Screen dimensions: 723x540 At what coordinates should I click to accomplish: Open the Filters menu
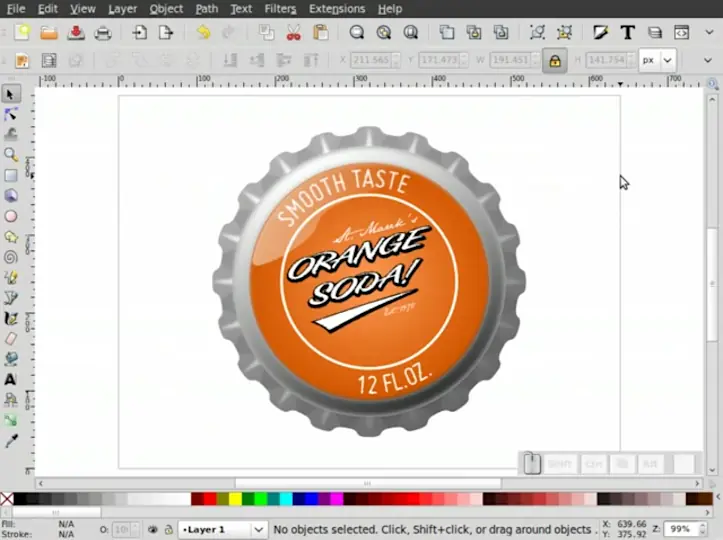(280, 9)
